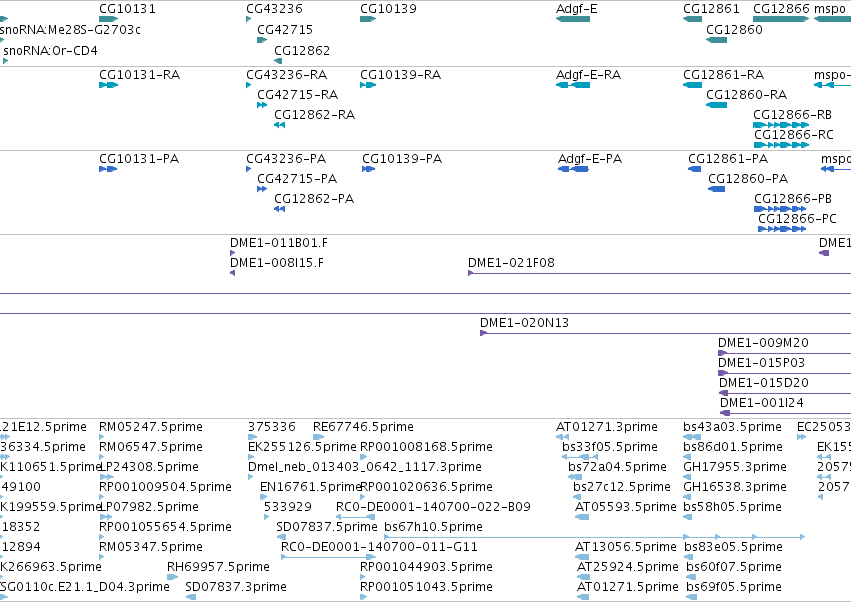Image resolution: width=851 pixels, height=602 pixels.
Task: Click the RE67746.5prime EST label
Action: [x=363, y=427]
